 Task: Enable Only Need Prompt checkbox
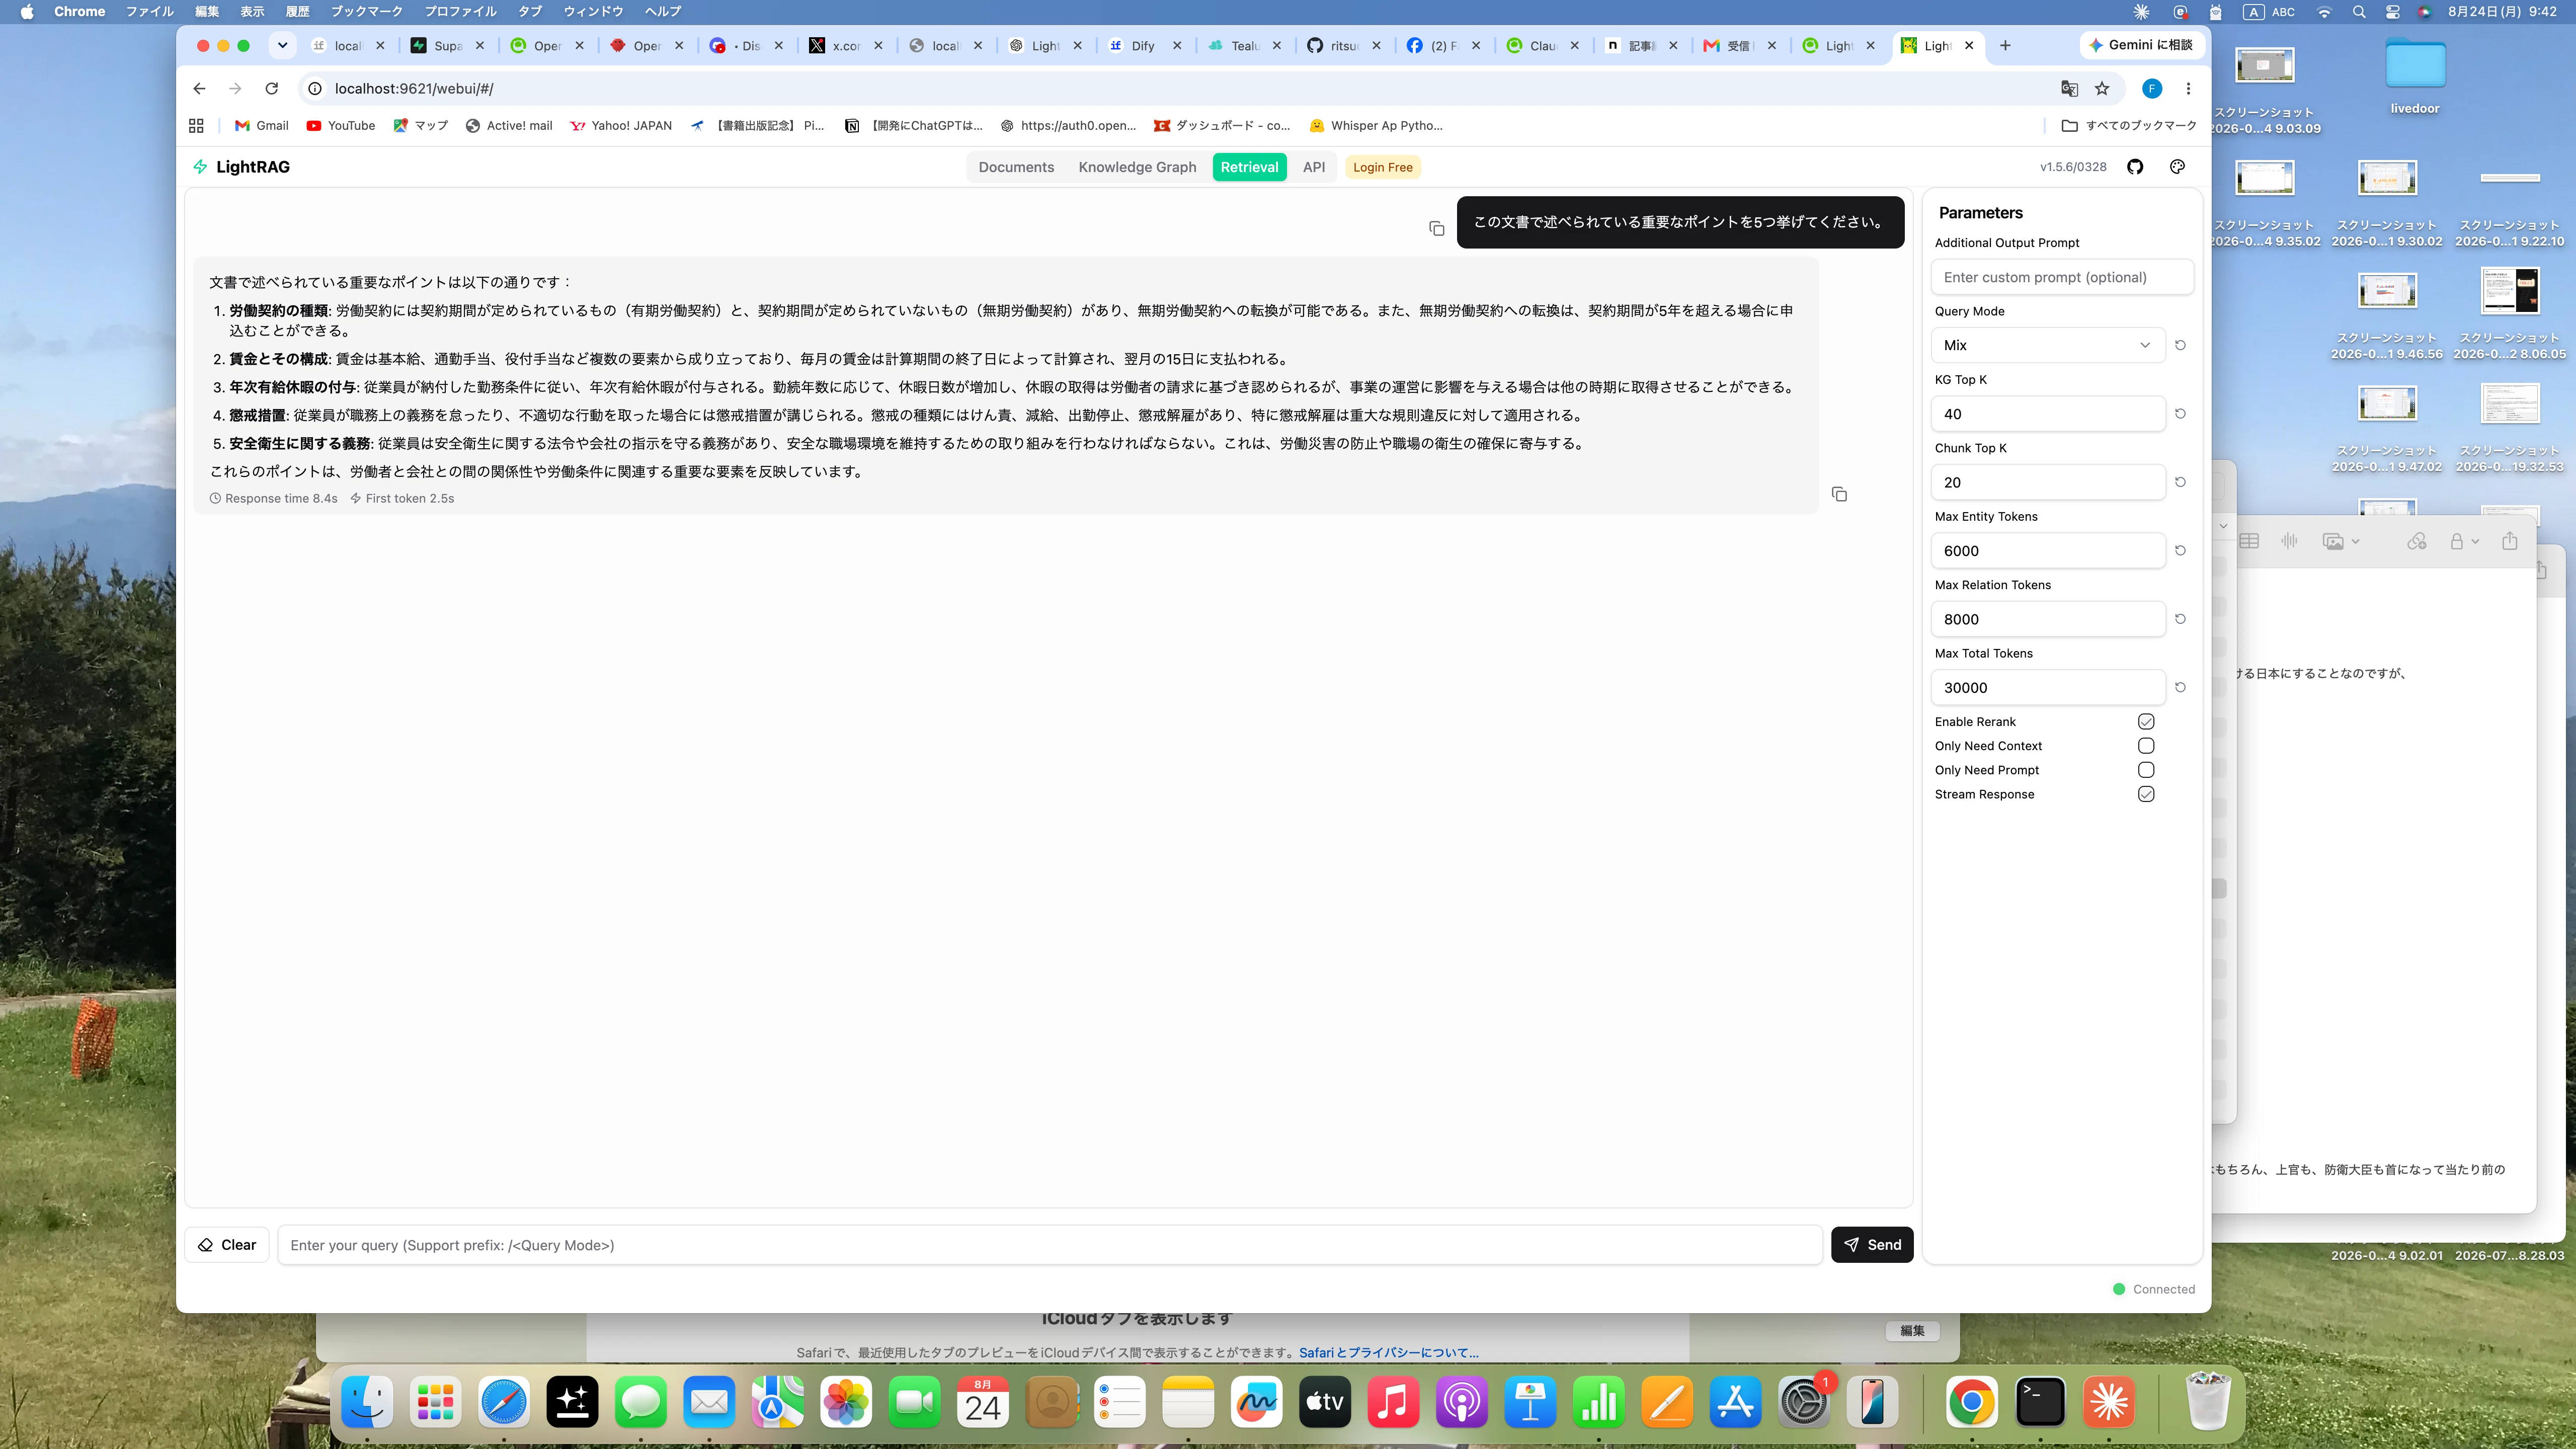coord(2146,770)
